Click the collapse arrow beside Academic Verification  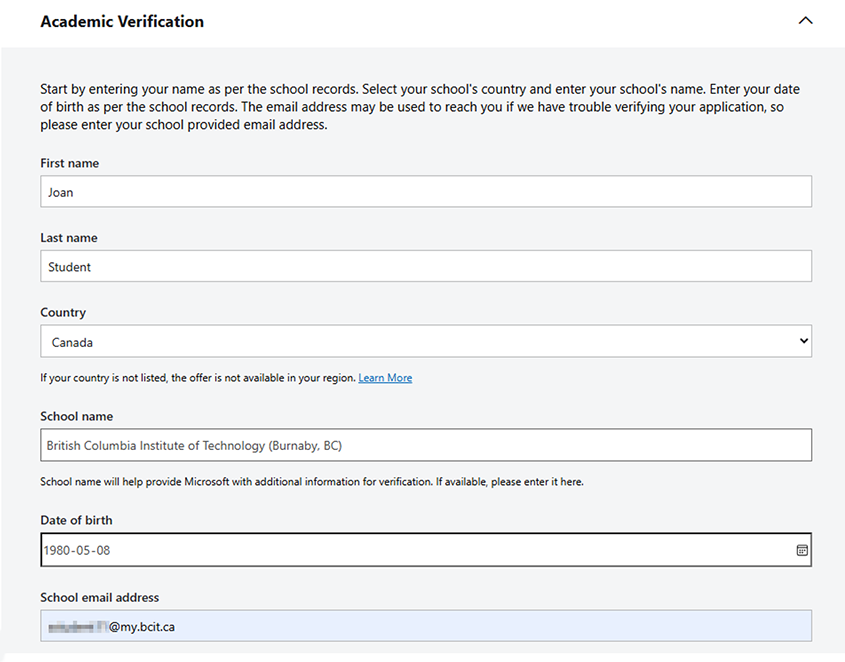click(x=806, y=20)
